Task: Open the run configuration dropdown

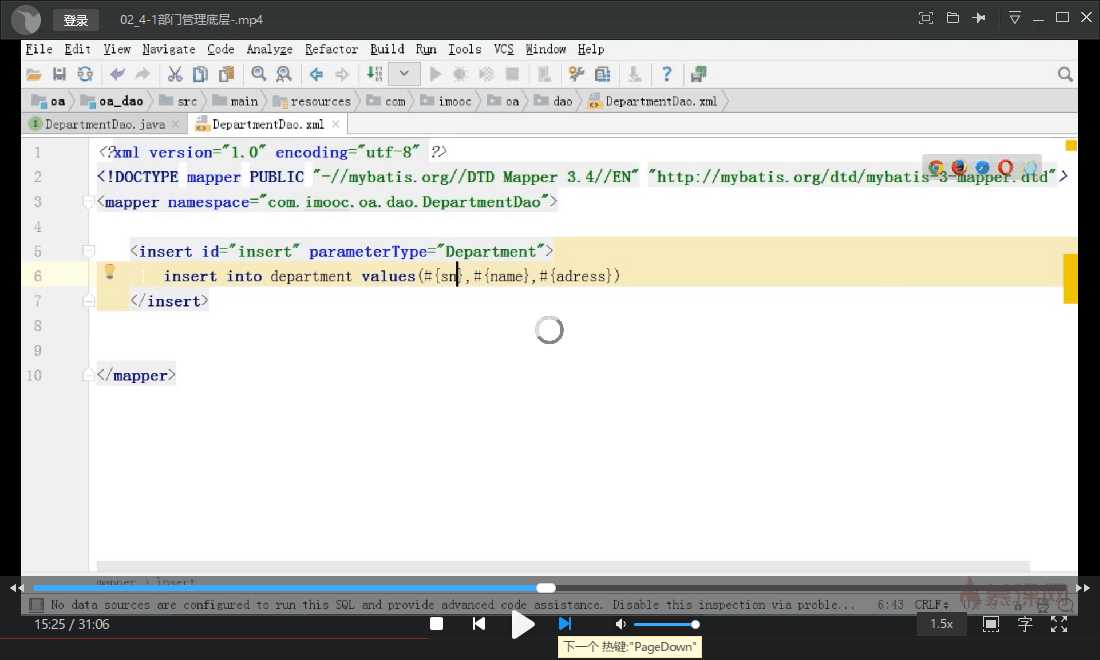Action: coord(404,74)
